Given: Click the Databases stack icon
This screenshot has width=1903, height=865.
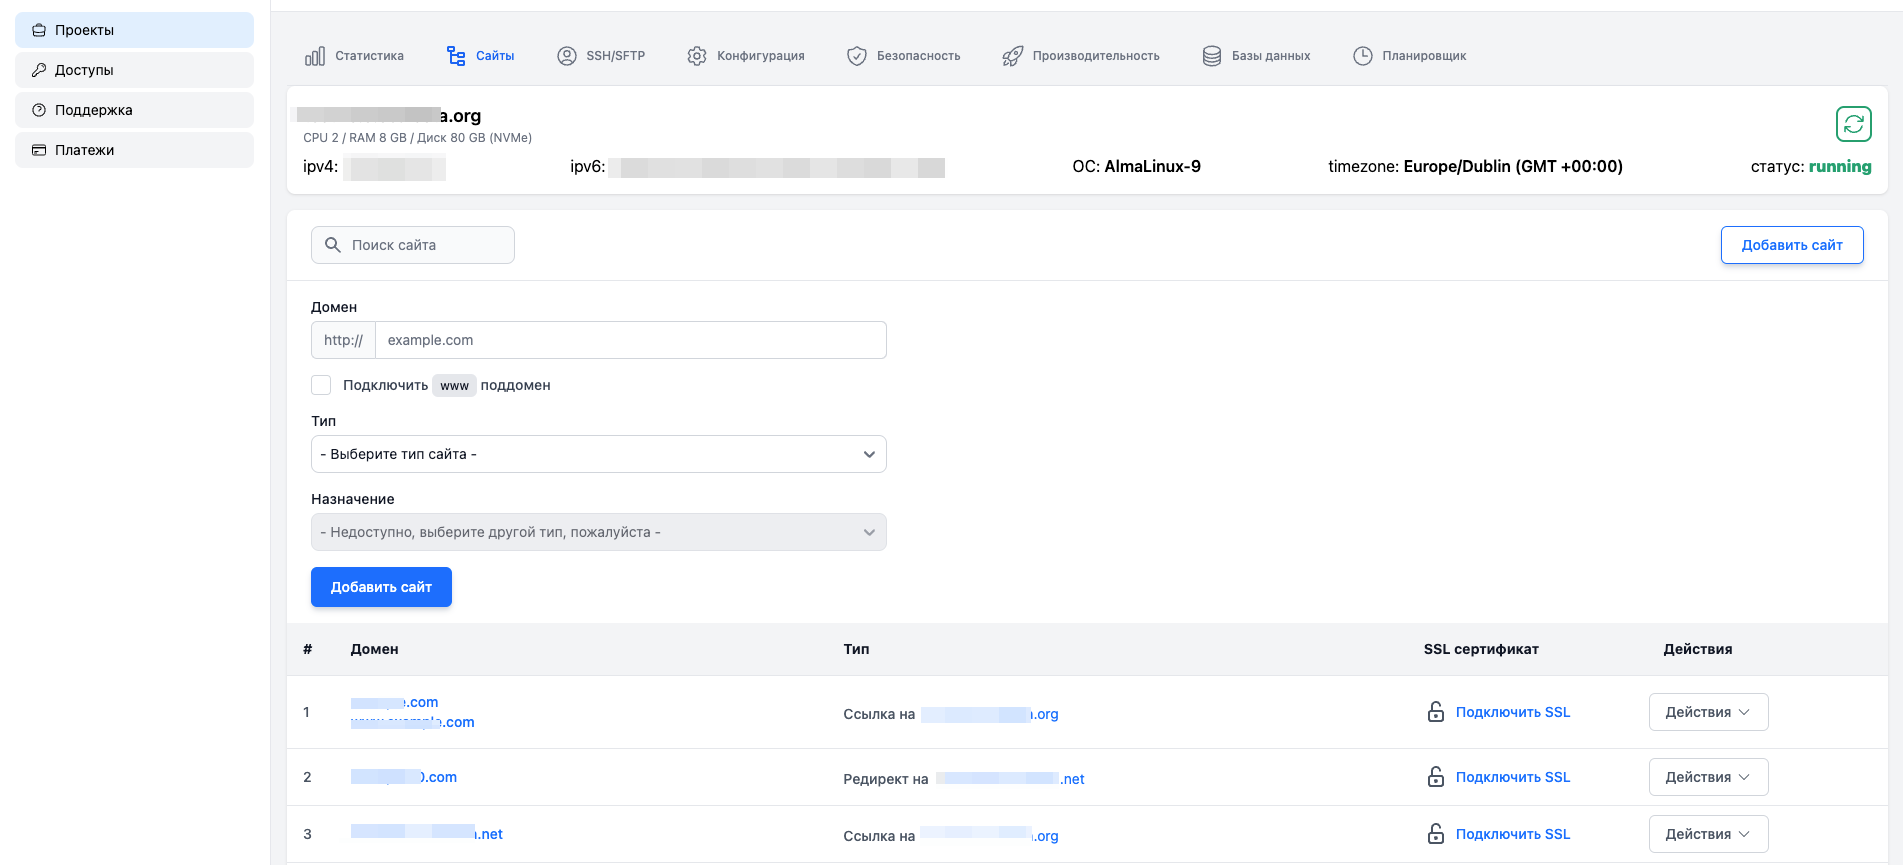Looking at the screenshot, I should pos(1212,56).
